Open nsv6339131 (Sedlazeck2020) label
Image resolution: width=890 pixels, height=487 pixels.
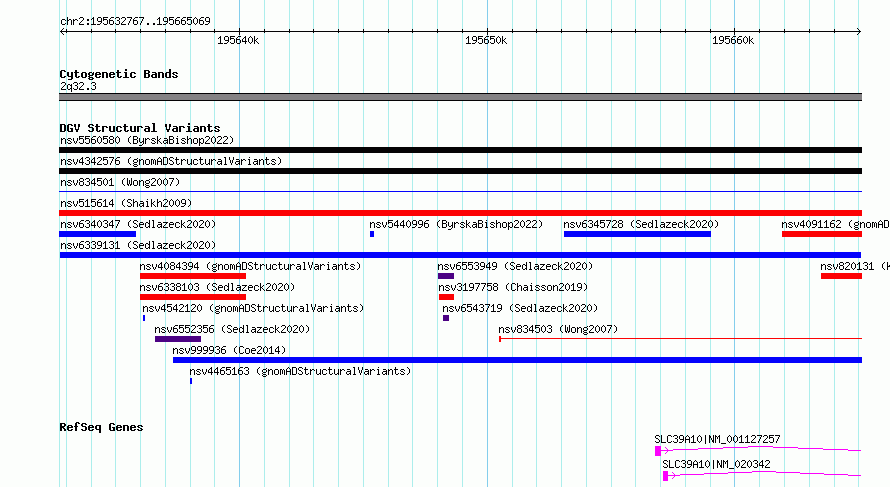[x=138, y=245]
